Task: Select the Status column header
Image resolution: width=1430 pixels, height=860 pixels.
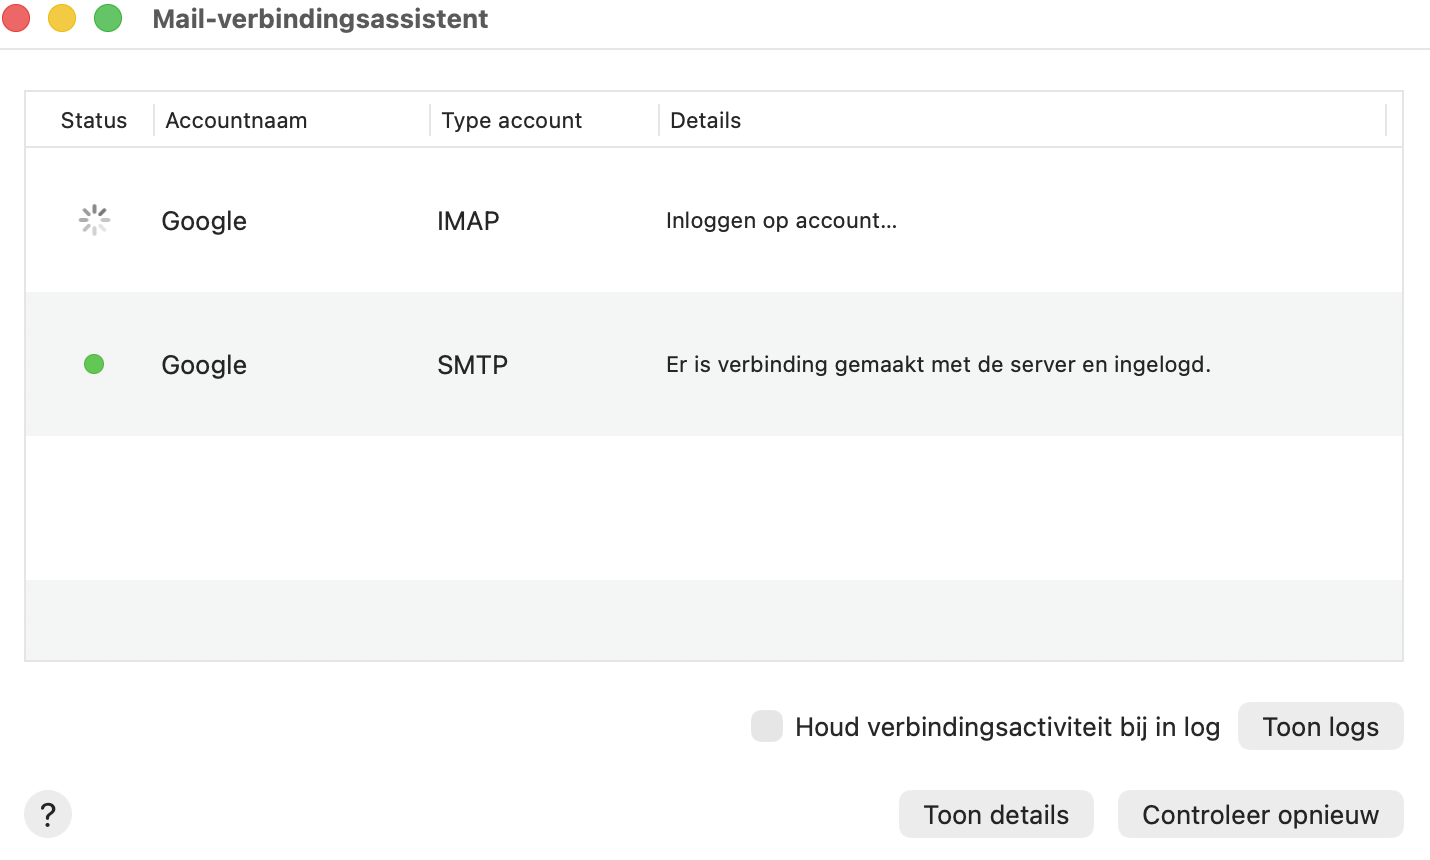Action: coord(93,120)
